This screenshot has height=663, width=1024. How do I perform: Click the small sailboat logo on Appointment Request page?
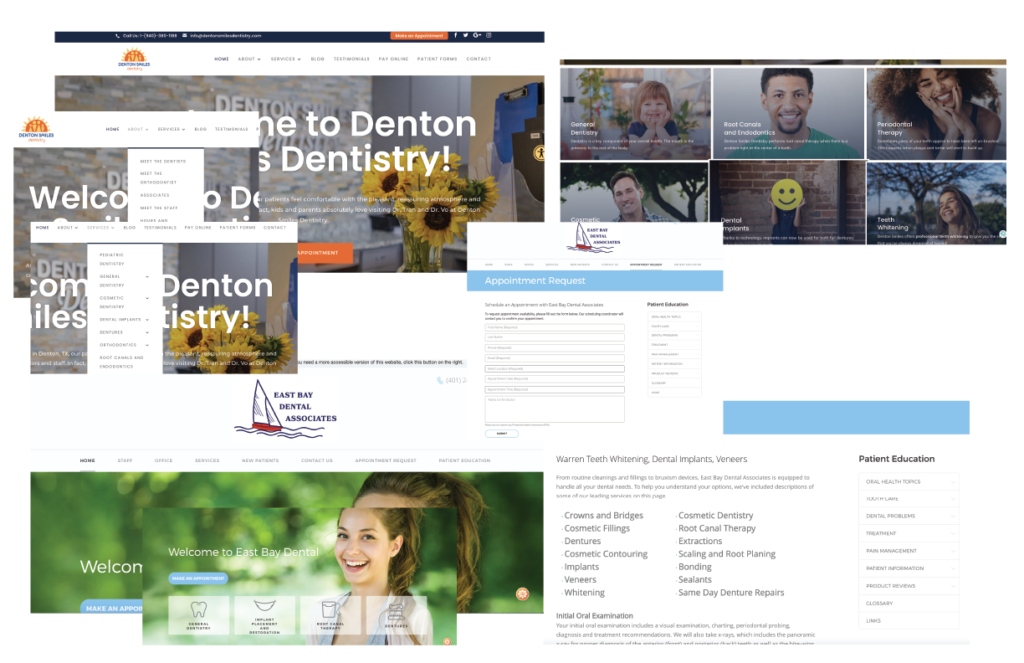coord(594,237)
